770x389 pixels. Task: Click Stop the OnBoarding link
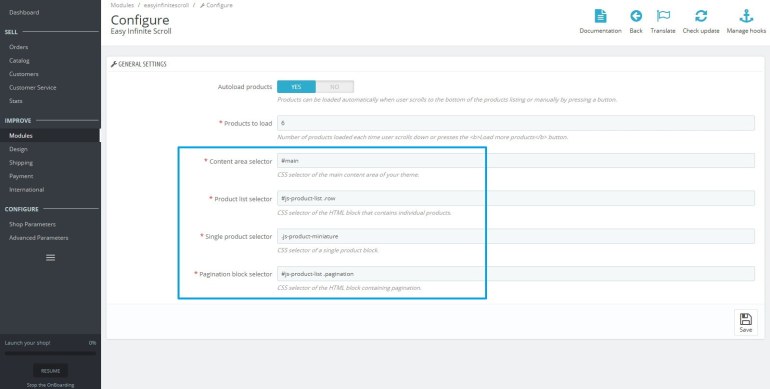50,385
